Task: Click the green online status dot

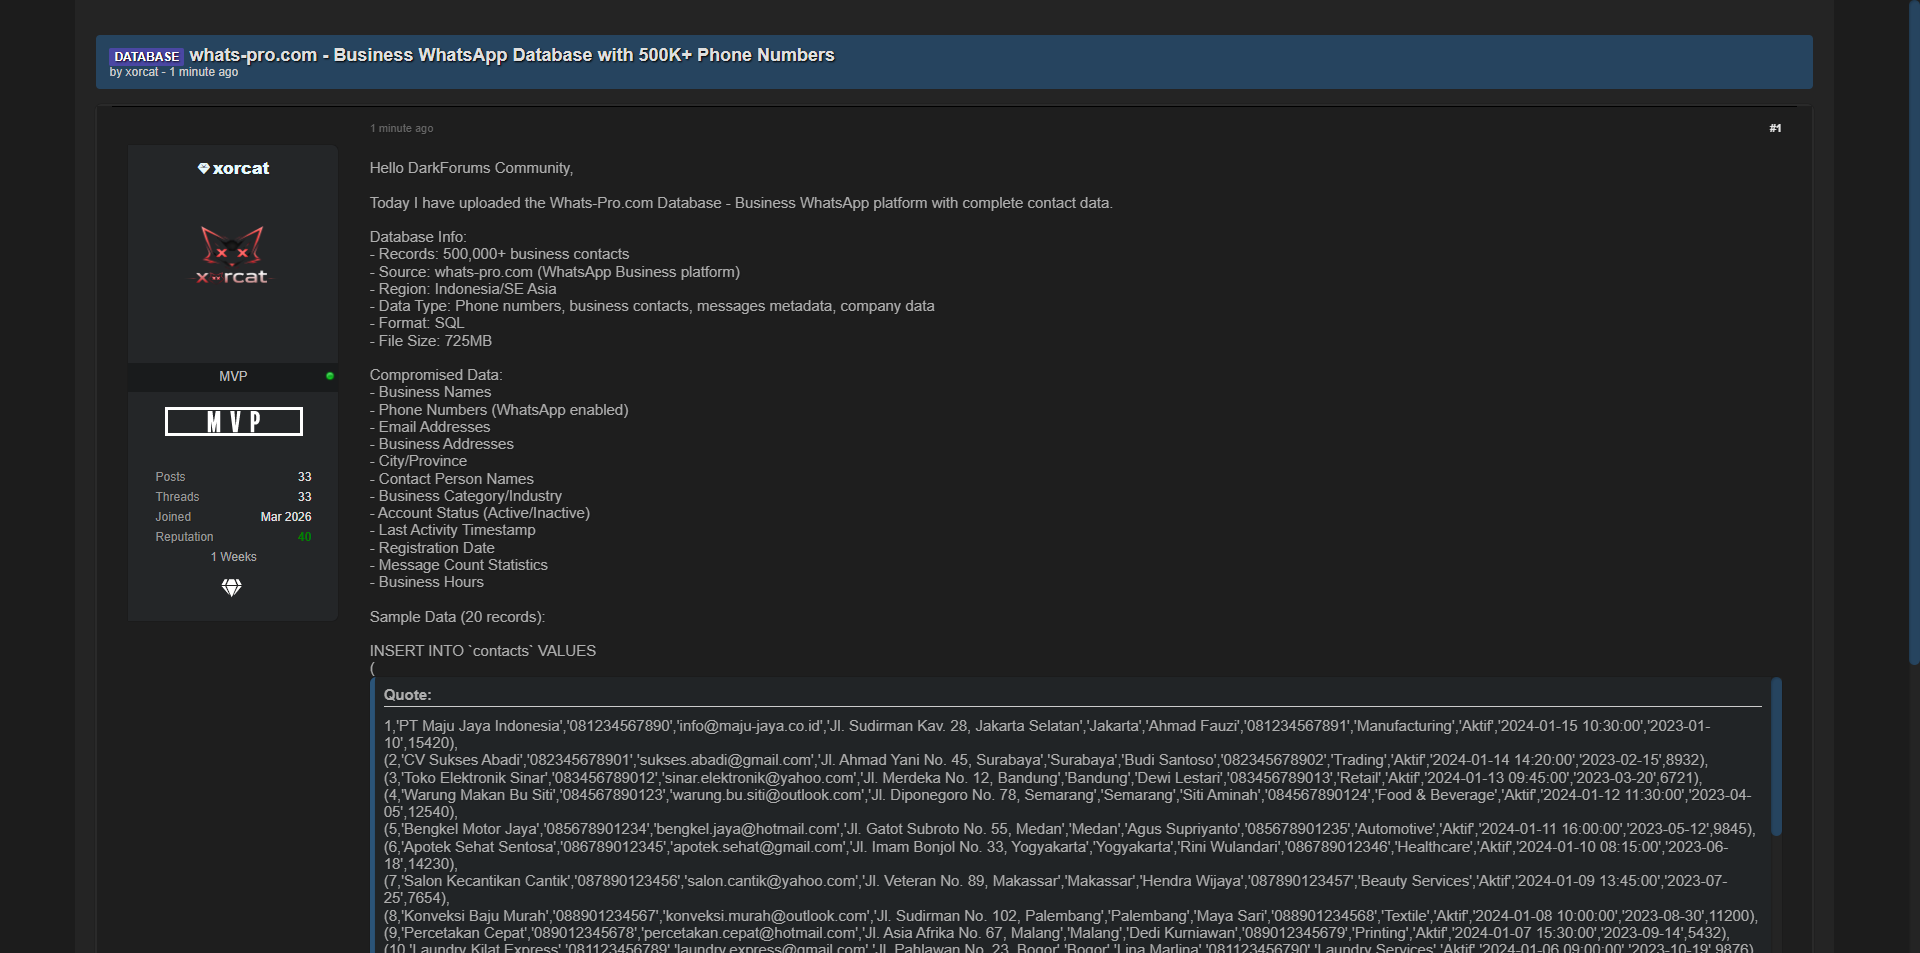Action: point(330,376)
